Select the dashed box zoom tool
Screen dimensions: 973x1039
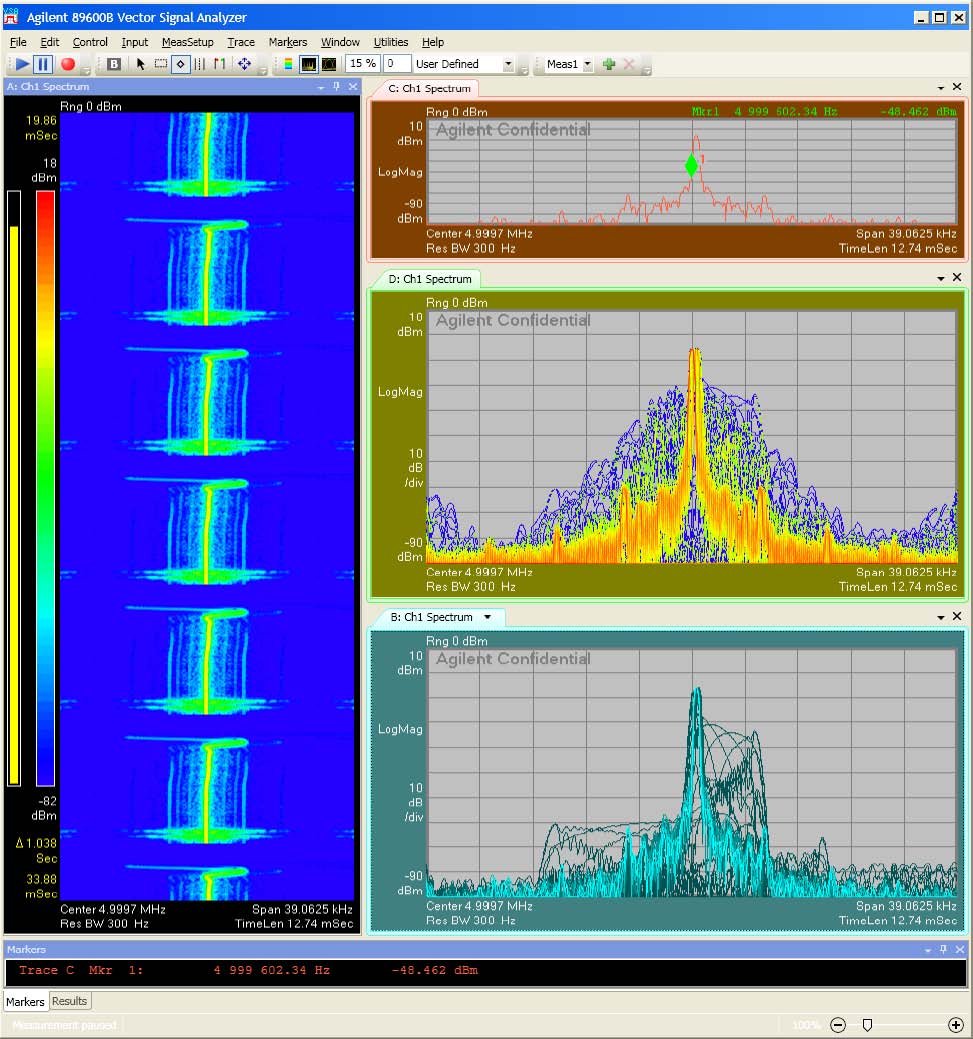point(160,64)
